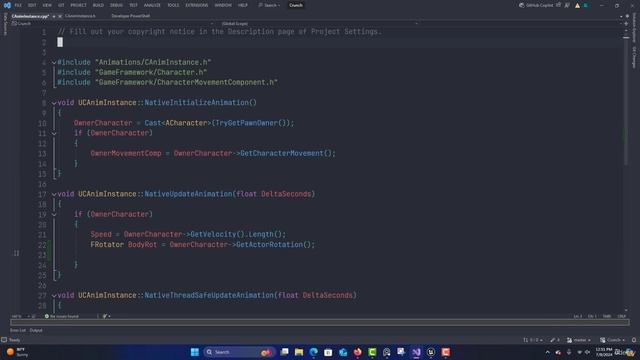Screen dimensions: 640x360
Task: Open the EDIT menu
Action: (32, 5)
